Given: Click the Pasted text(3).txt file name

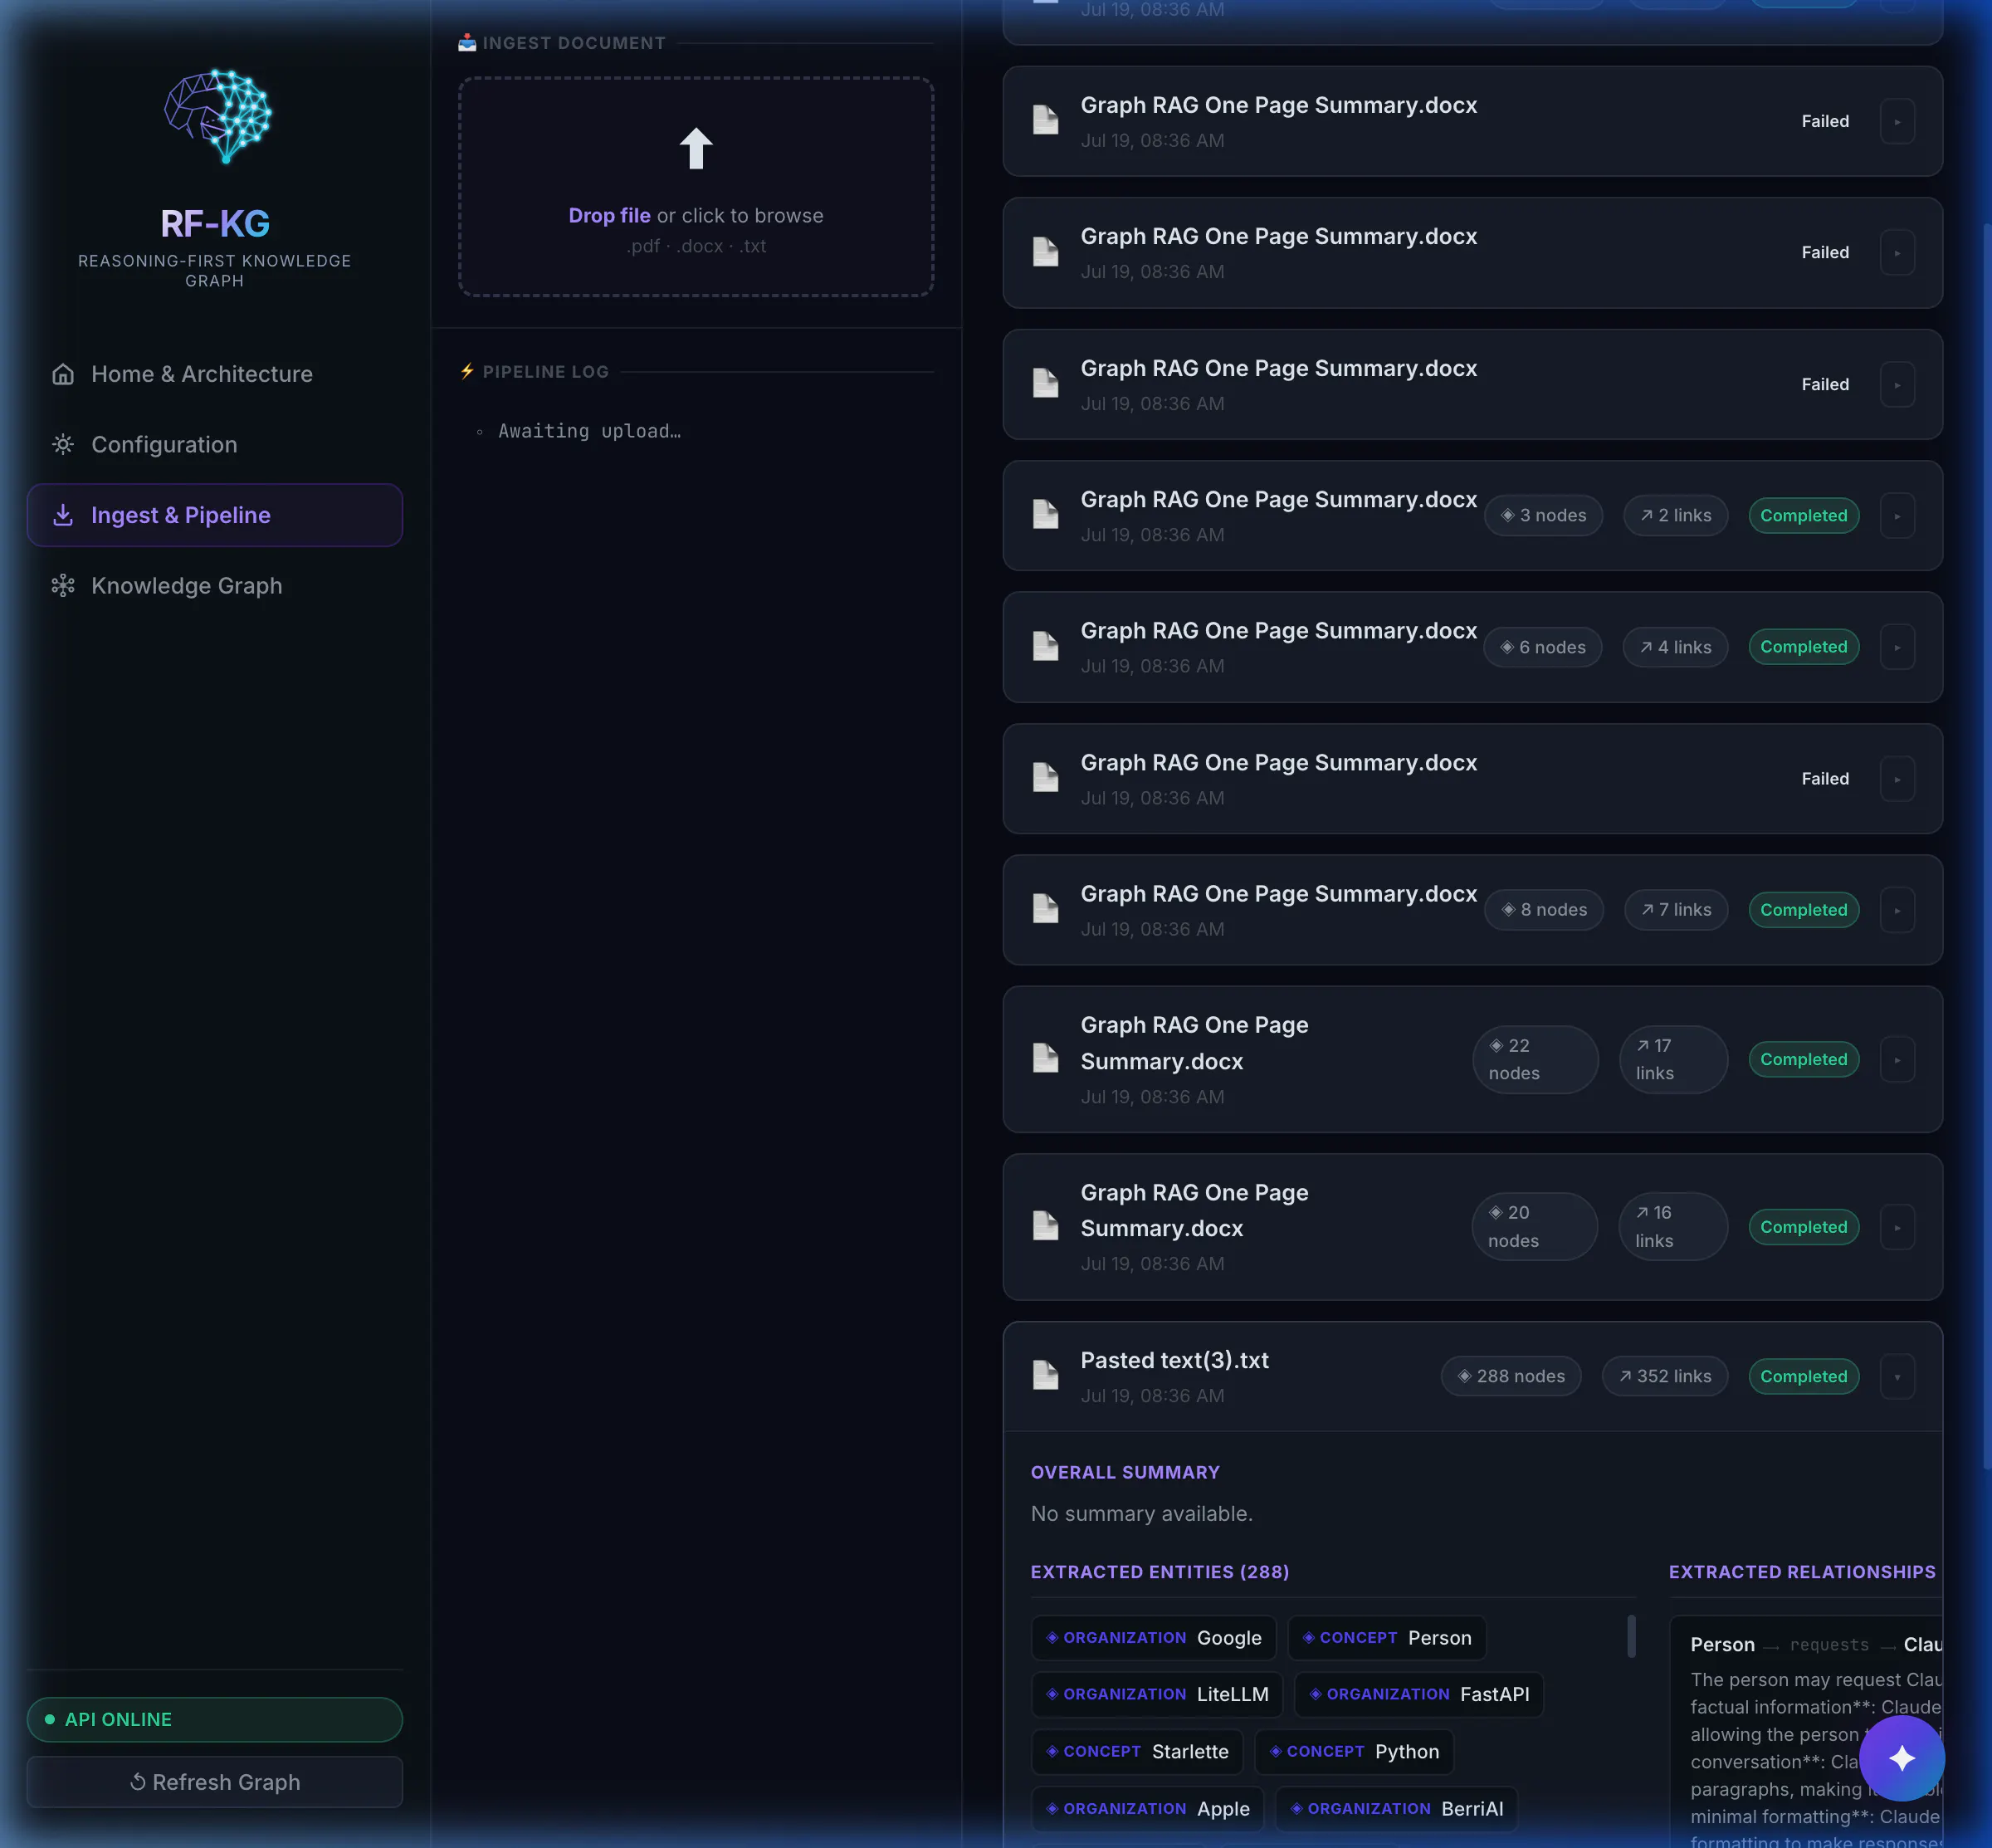Looking at the screenshot, I should (x=1174, y=1360).
